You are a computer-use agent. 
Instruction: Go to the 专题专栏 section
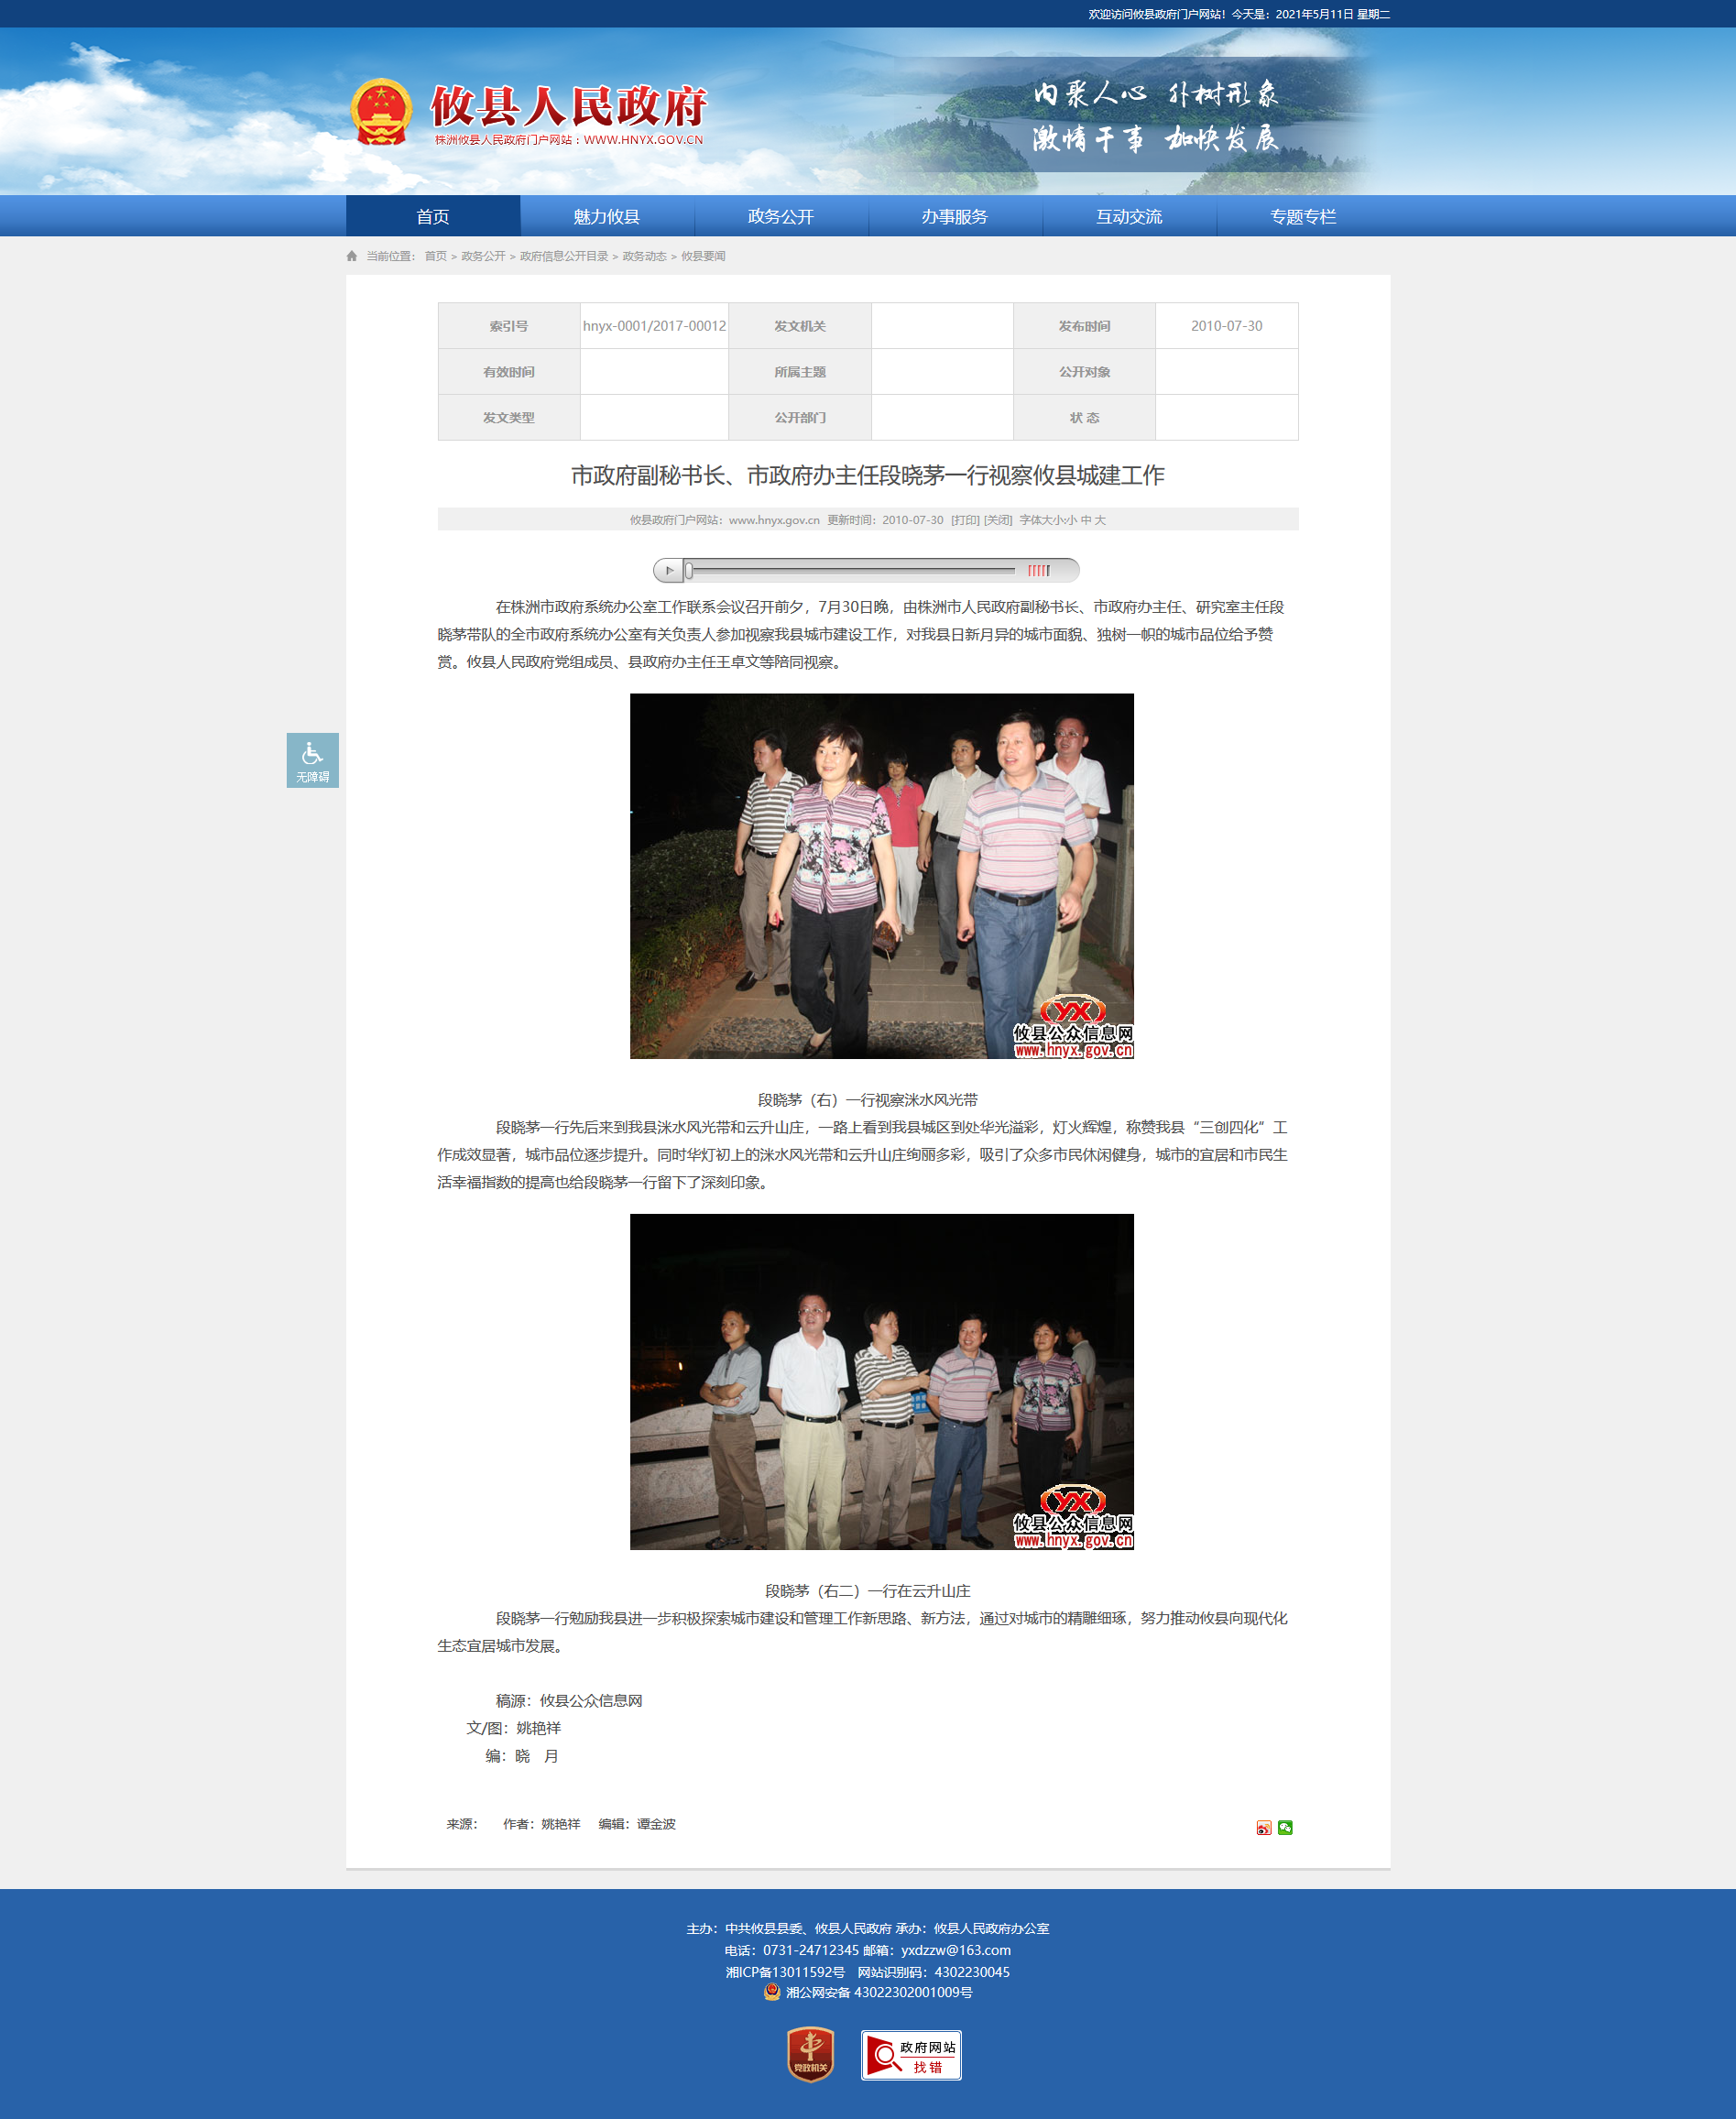tap(1303, 216)
